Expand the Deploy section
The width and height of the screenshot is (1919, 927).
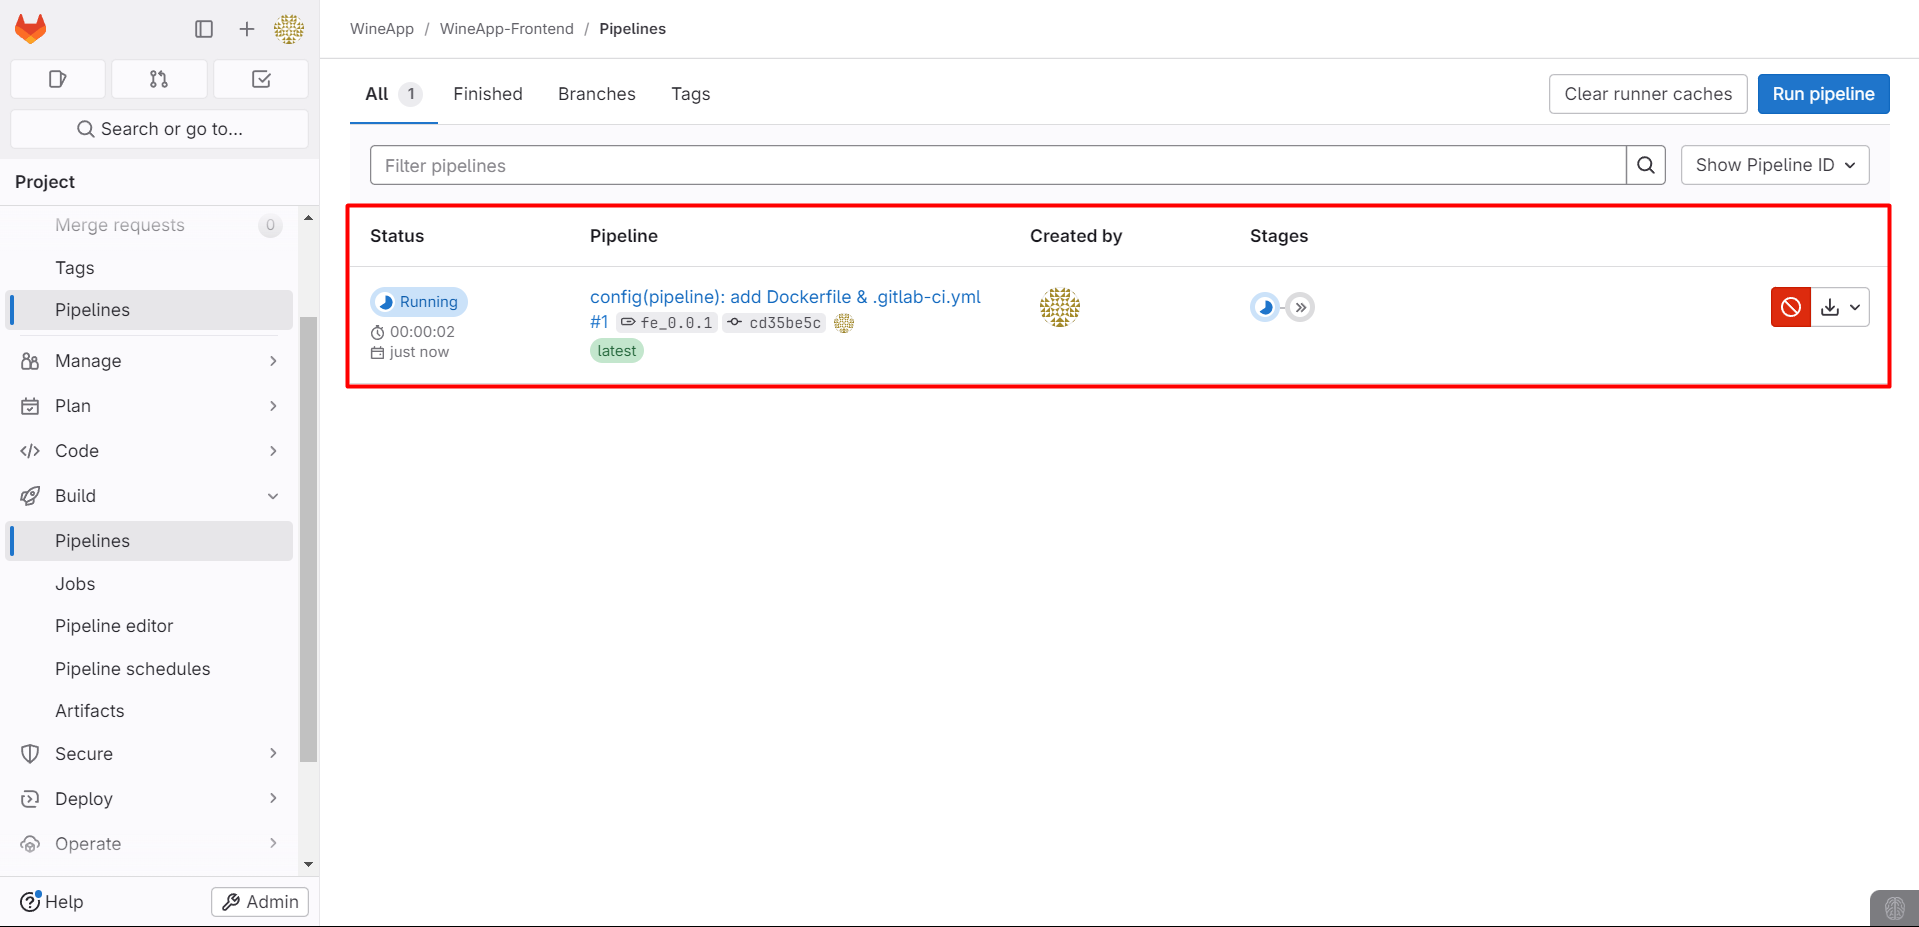(x=149, y=799)
